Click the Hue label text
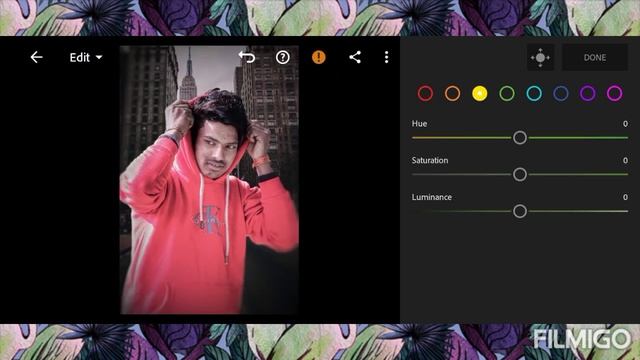640x360 pixels. [x=419, y=124]
